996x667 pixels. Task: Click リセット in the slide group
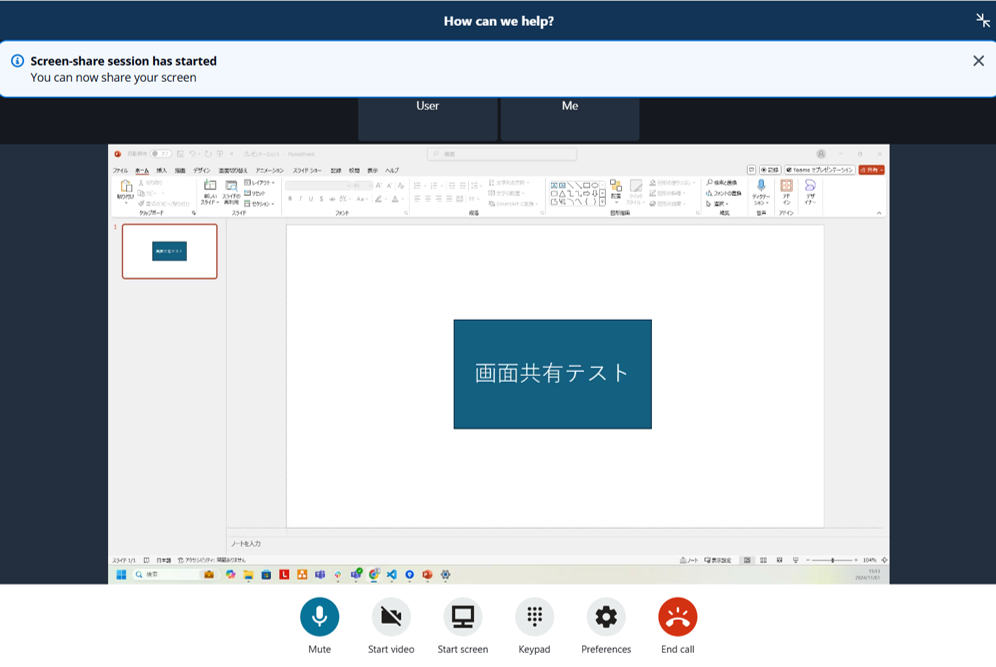pos(255,193)
